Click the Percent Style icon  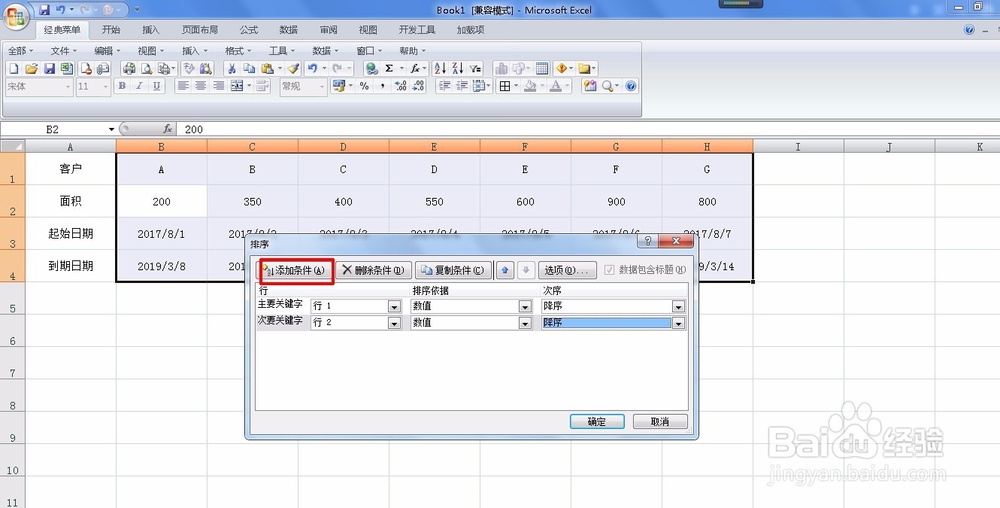point(364,86)
